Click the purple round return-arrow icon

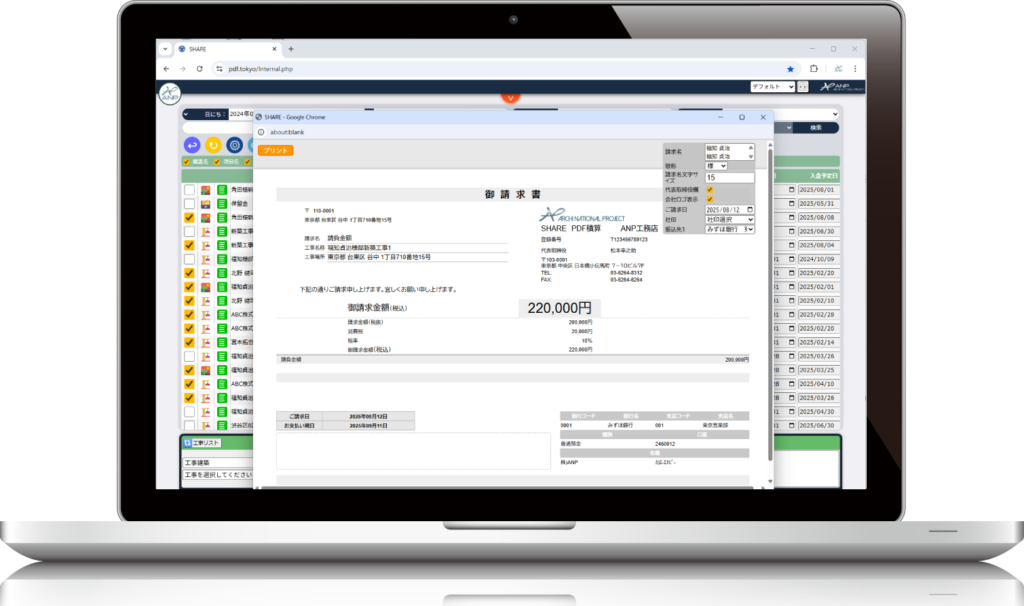pyautogui.click(x=192, y=145)
